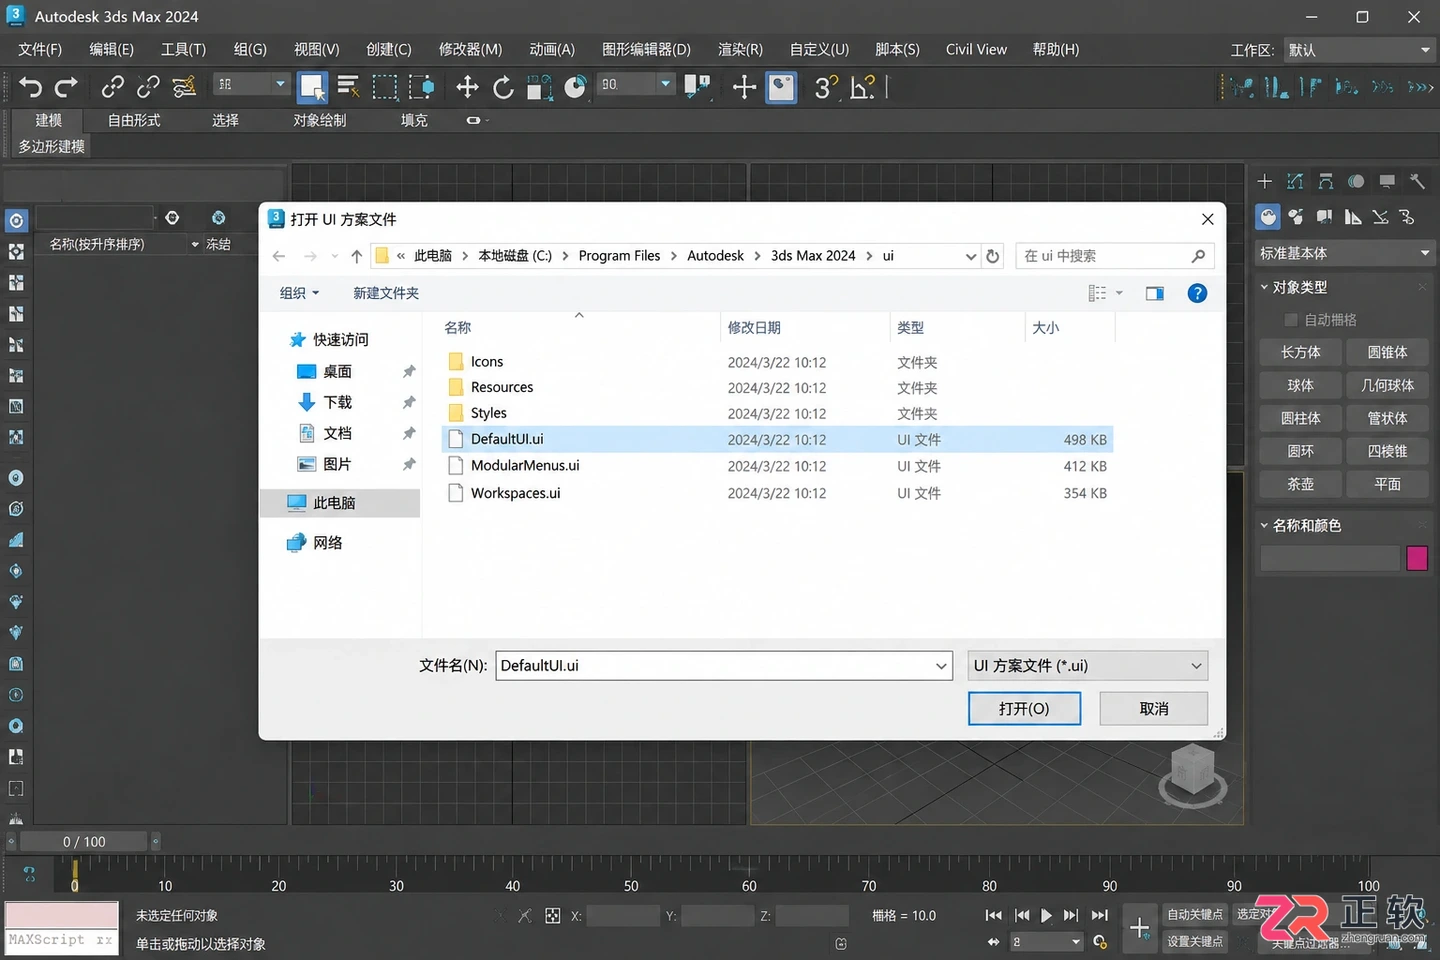Activate the Select and Place tool

tap(575, 88)
